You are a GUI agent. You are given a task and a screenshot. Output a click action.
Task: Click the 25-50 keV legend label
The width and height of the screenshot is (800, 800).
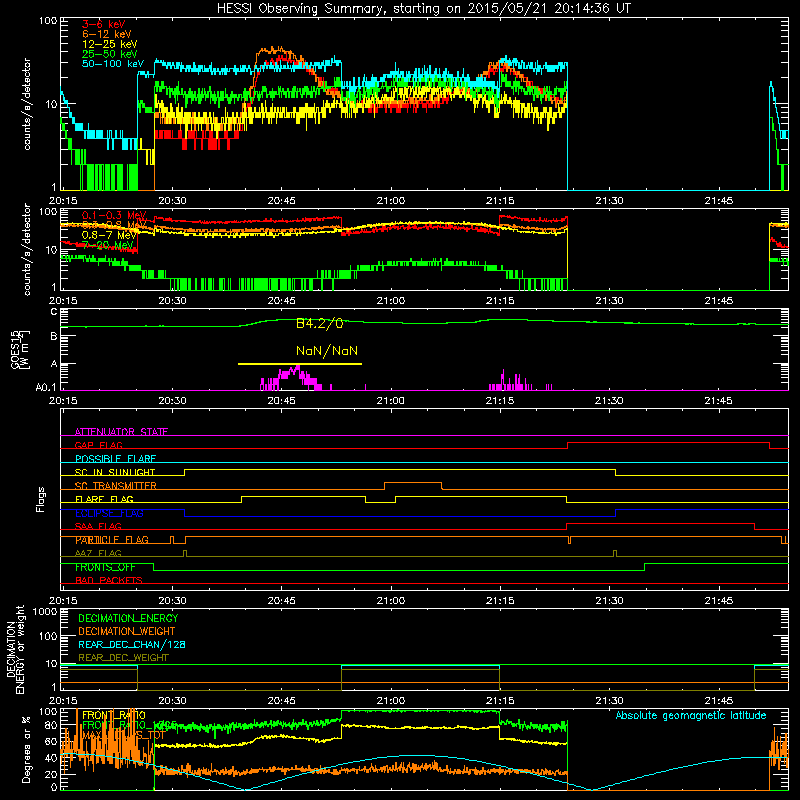(x=110, y=54)
